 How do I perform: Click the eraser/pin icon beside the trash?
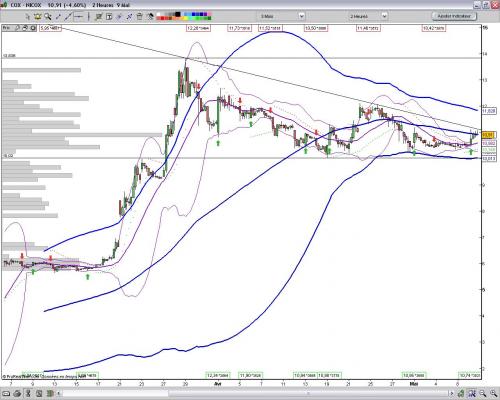[x=150, y=16]
